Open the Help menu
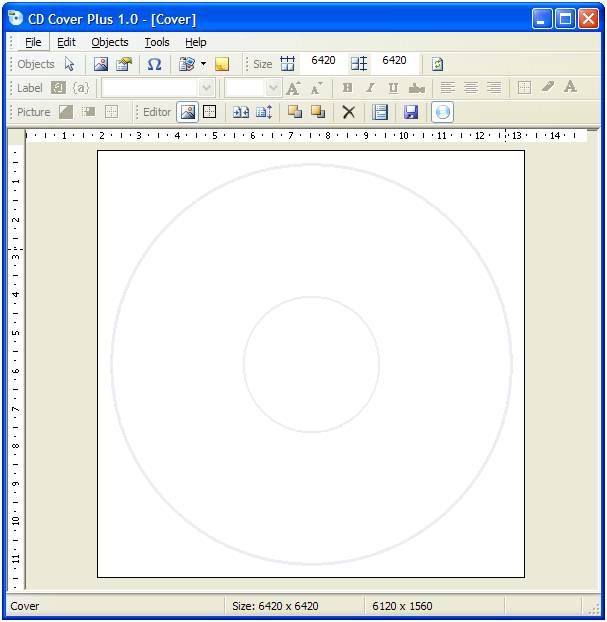Image resolution: width=607 pixels, height=622 pixels. pos(196,42)
